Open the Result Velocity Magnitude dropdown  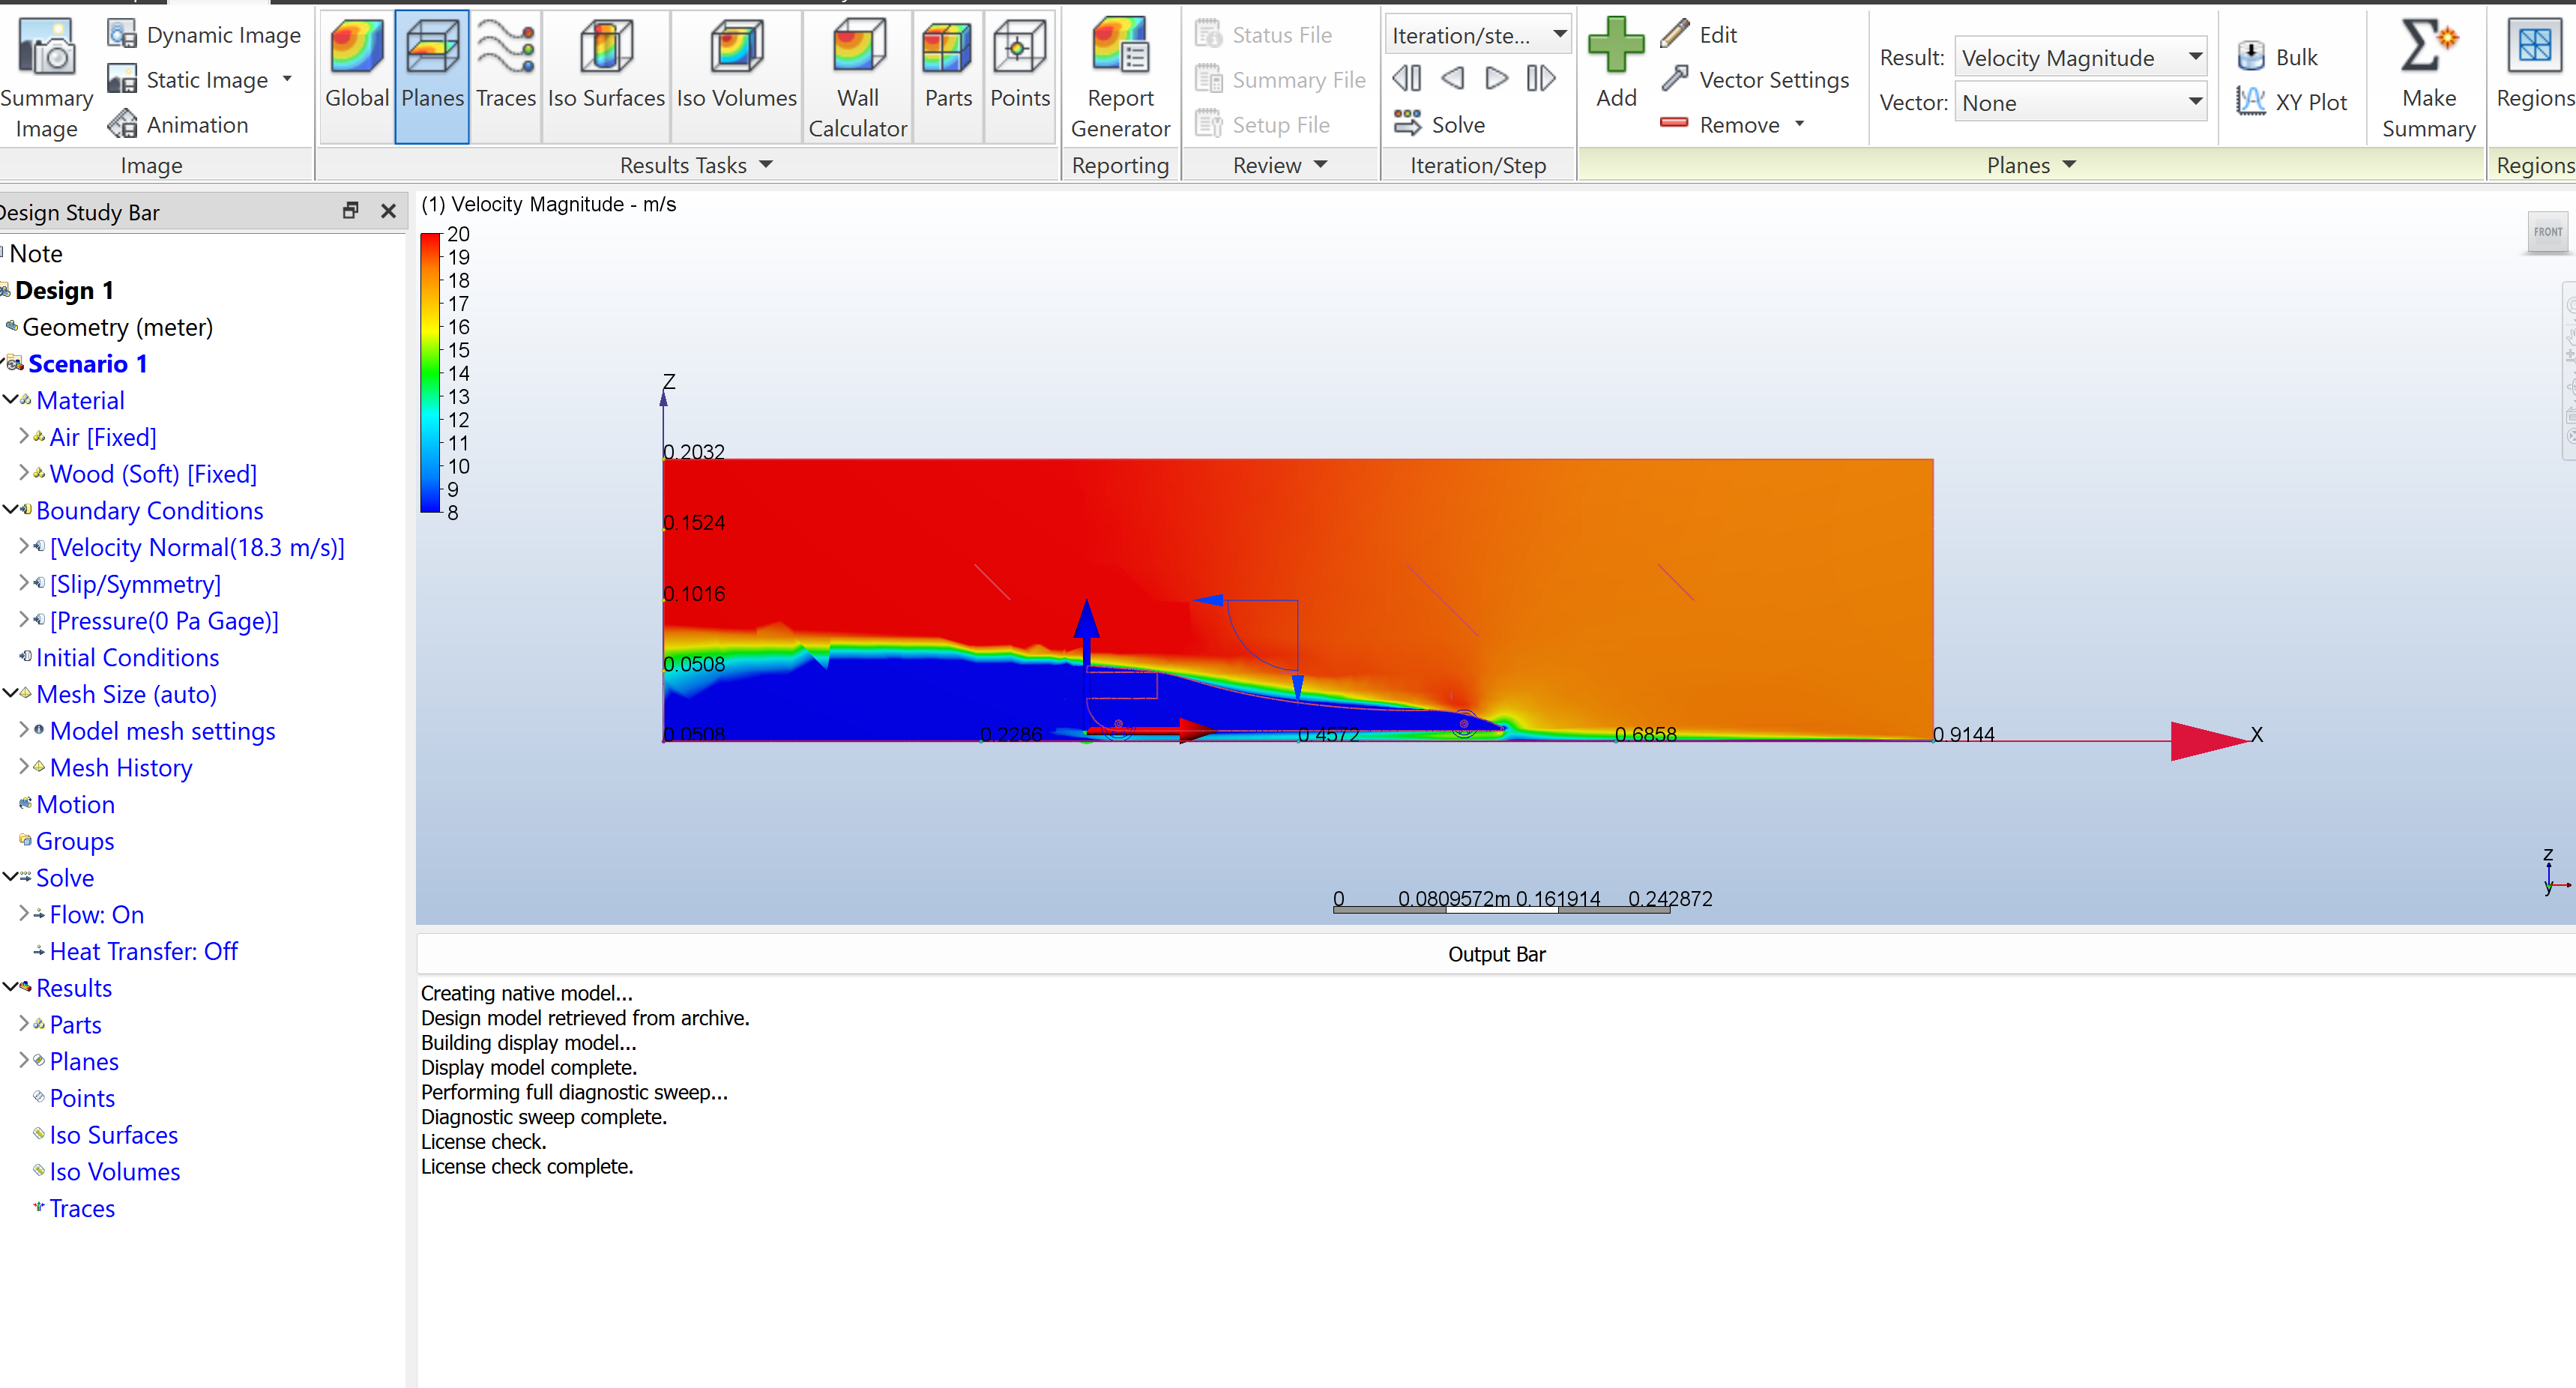[2195, 57]
